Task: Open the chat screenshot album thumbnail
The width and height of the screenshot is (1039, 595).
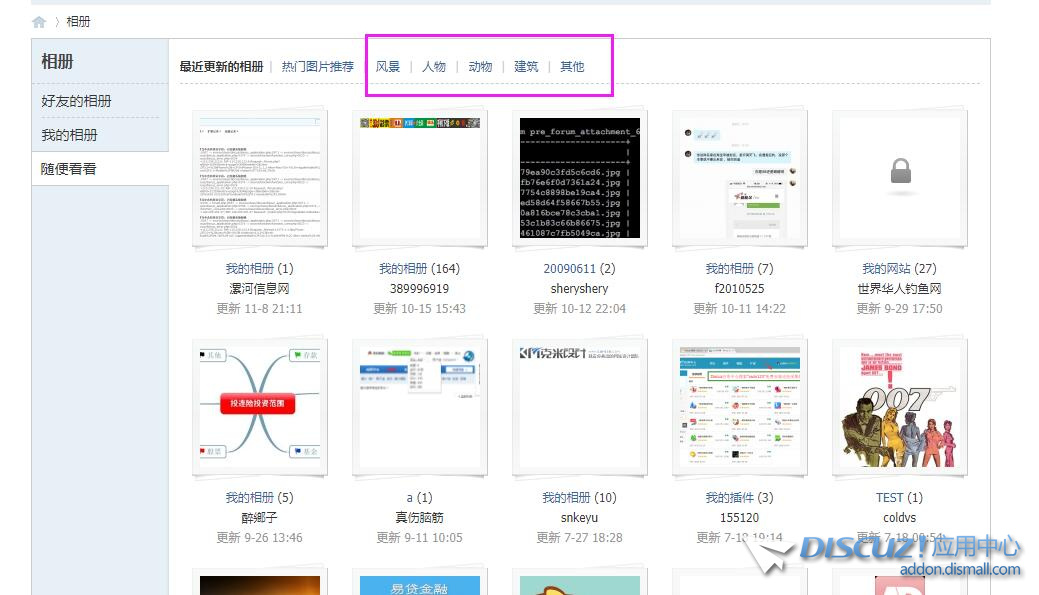Action: pyautogui.click(x=739, y=177)
